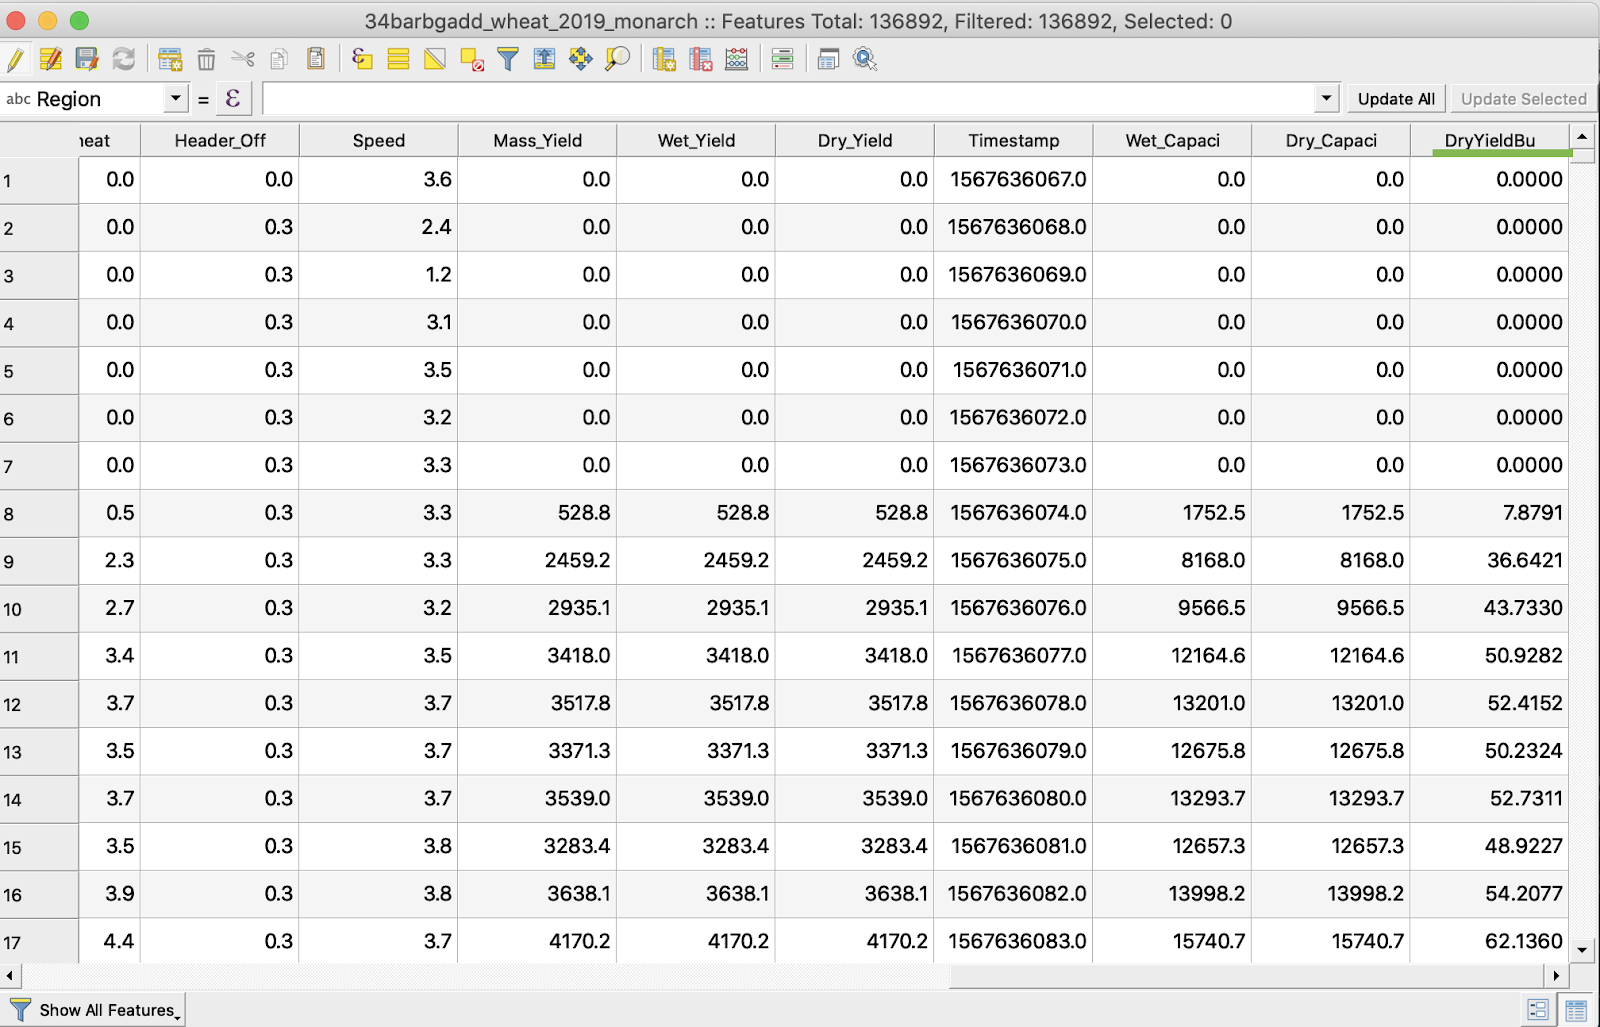
Task: Toggle multi edit mode
Action: (x=51, y=59)
